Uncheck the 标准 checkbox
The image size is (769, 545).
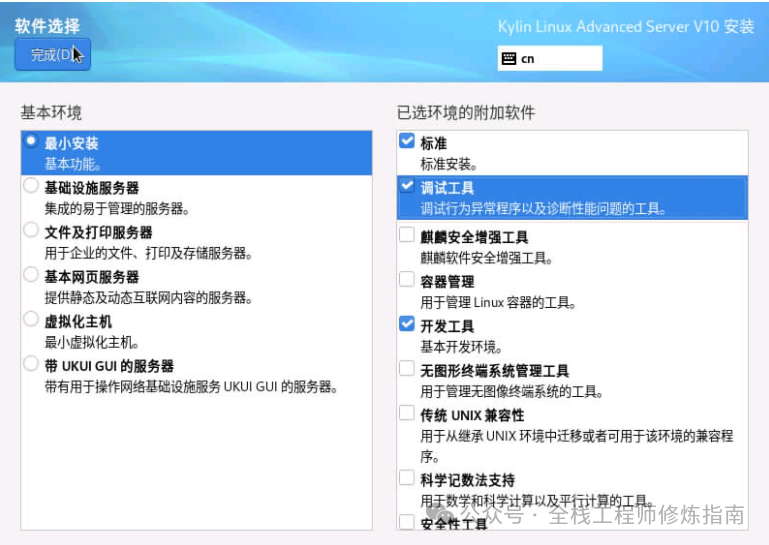(x=407, y=141)
